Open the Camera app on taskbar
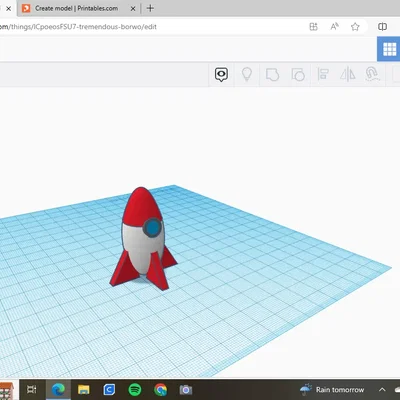 (x=186, y=389)
